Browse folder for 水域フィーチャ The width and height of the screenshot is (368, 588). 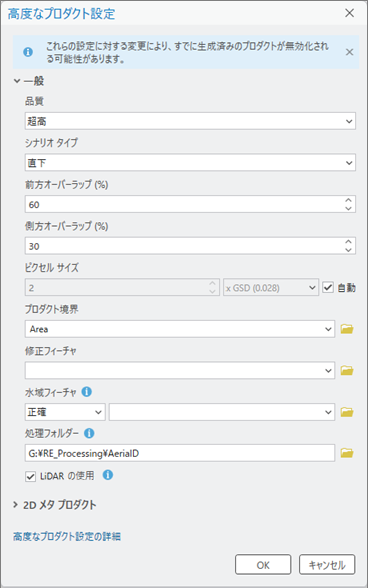[x=347, y=412]
